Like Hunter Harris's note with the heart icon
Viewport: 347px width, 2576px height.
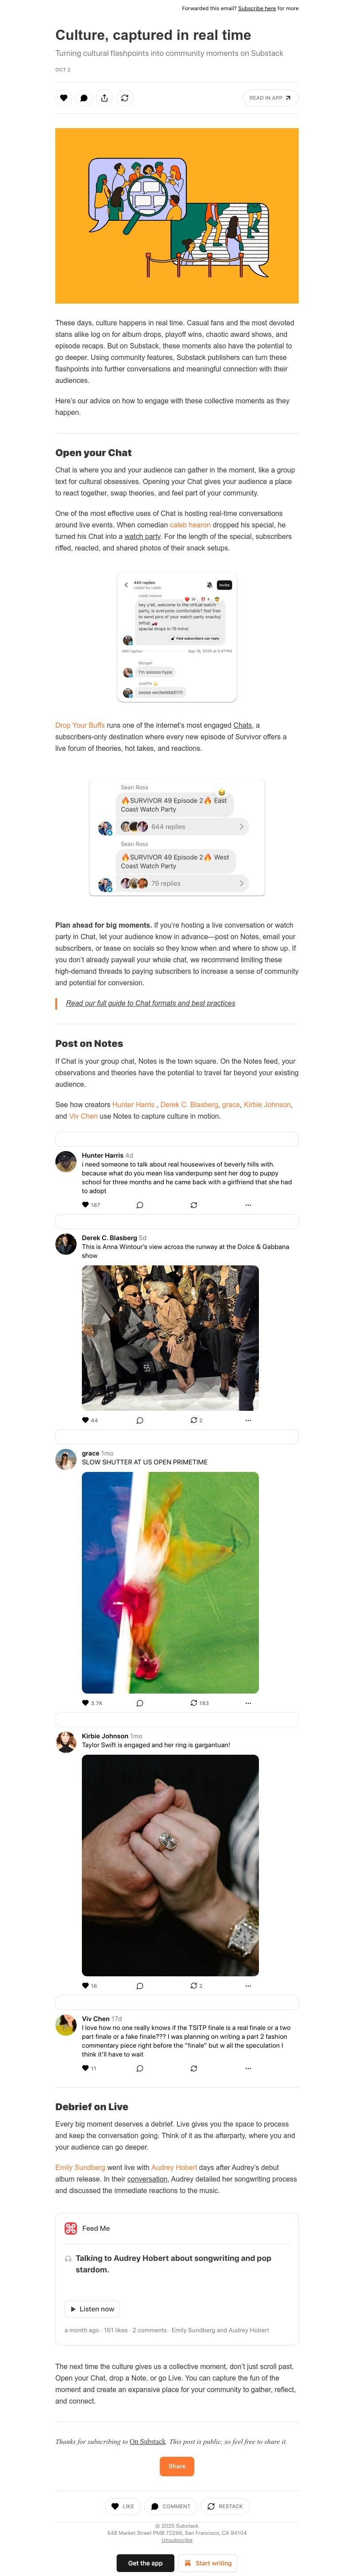(x=85, y=1205)
